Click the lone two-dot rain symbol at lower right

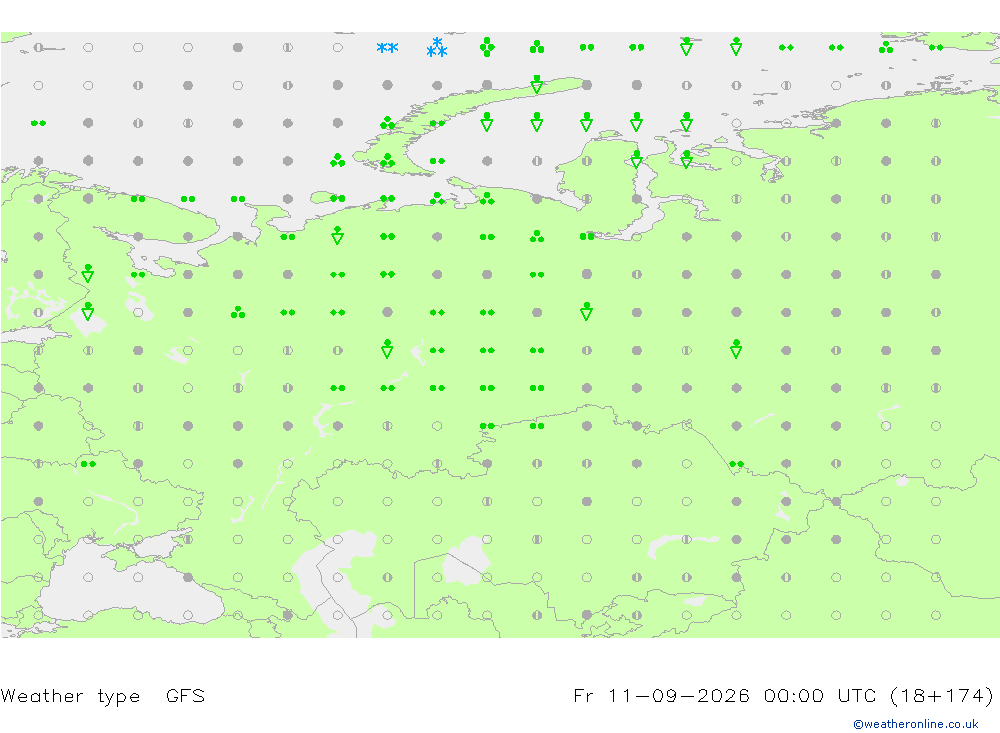click(x=736, y=464)
